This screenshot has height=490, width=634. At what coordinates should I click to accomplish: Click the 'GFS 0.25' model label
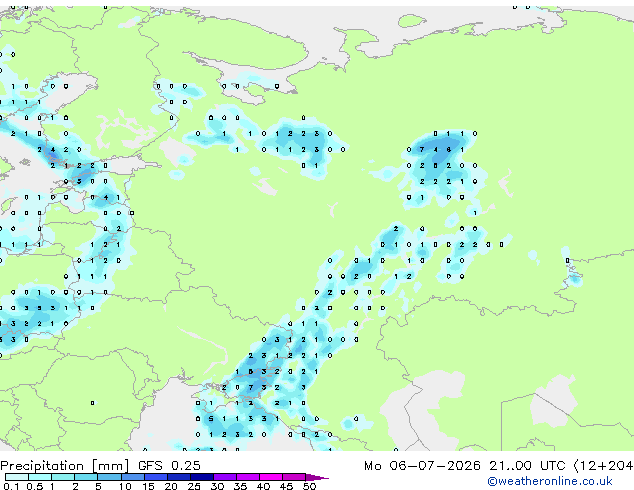(169, 466)
